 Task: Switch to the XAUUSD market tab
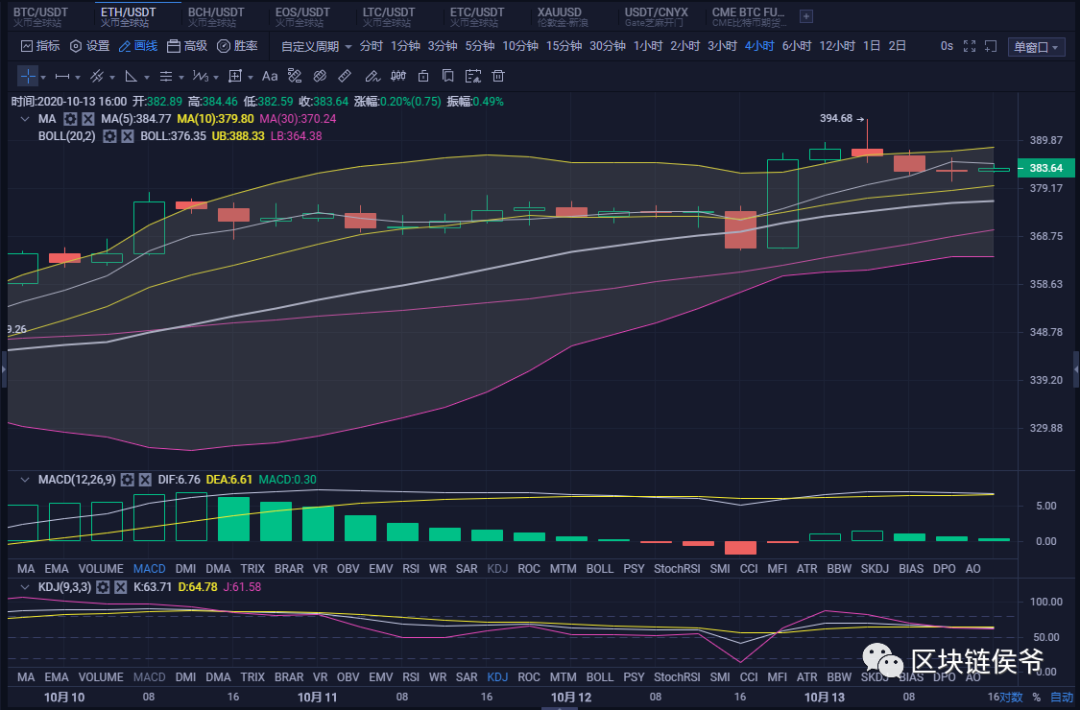pos(558,12)
